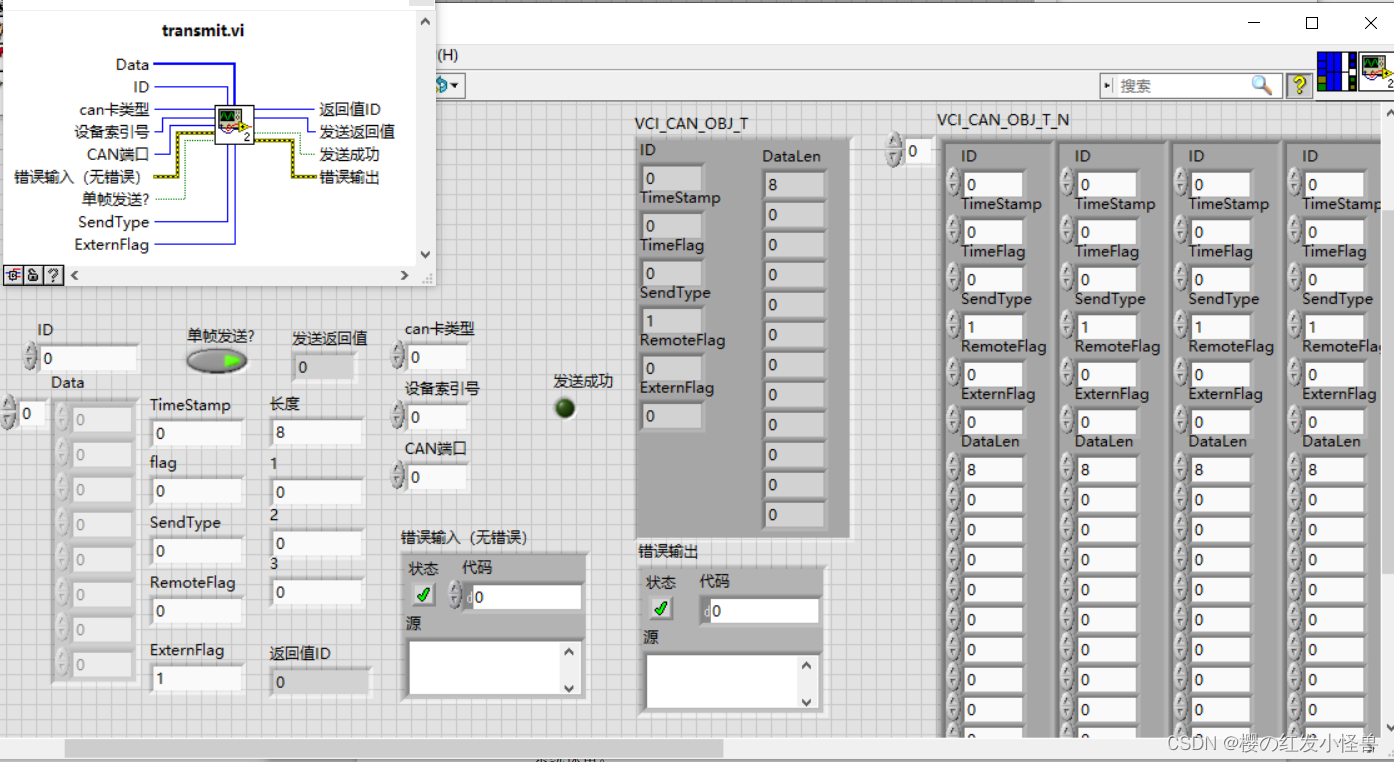1394x762 pixels.
Task: Click the can卡类型 stepper
Action: coord(398,356)
